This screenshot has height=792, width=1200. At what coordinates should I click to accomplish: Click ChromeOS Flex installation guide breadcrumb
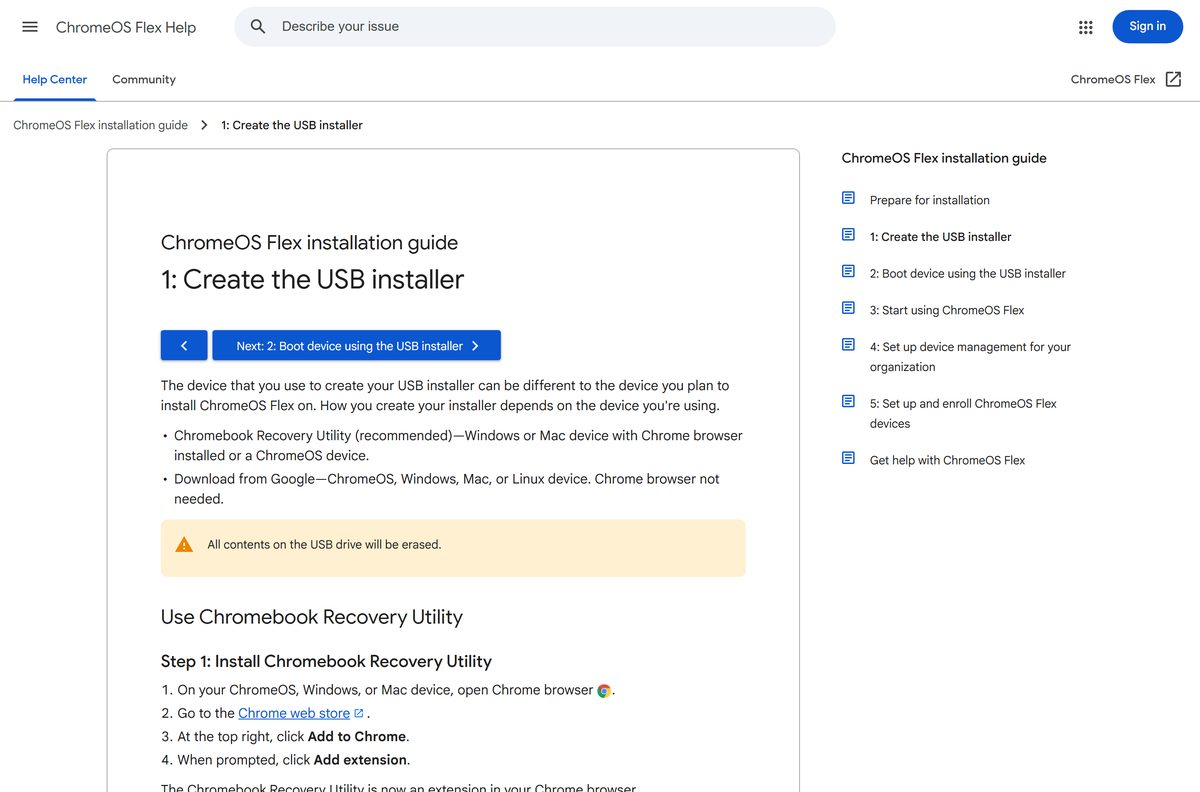tap(100, 125)
